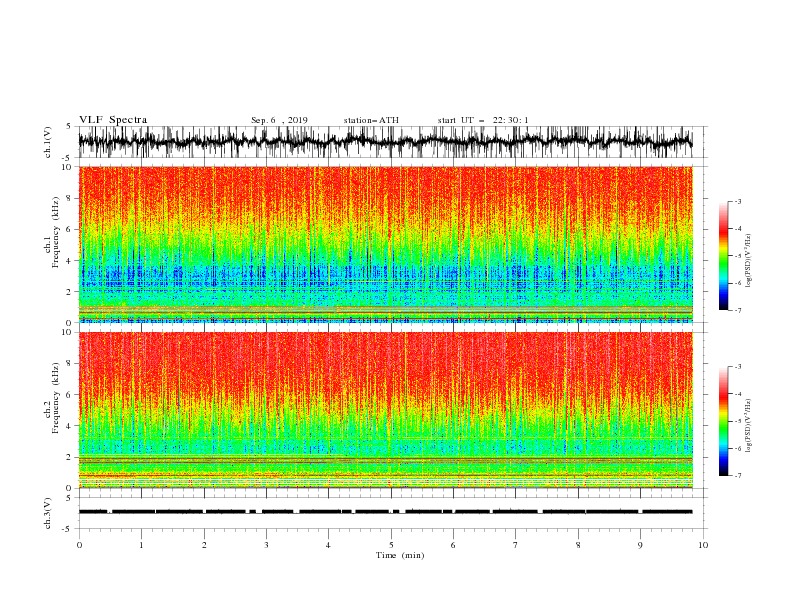Click the time axis tick label "10"
The height and width of the screenshot is (612, 792).
(x=703, y=545)
